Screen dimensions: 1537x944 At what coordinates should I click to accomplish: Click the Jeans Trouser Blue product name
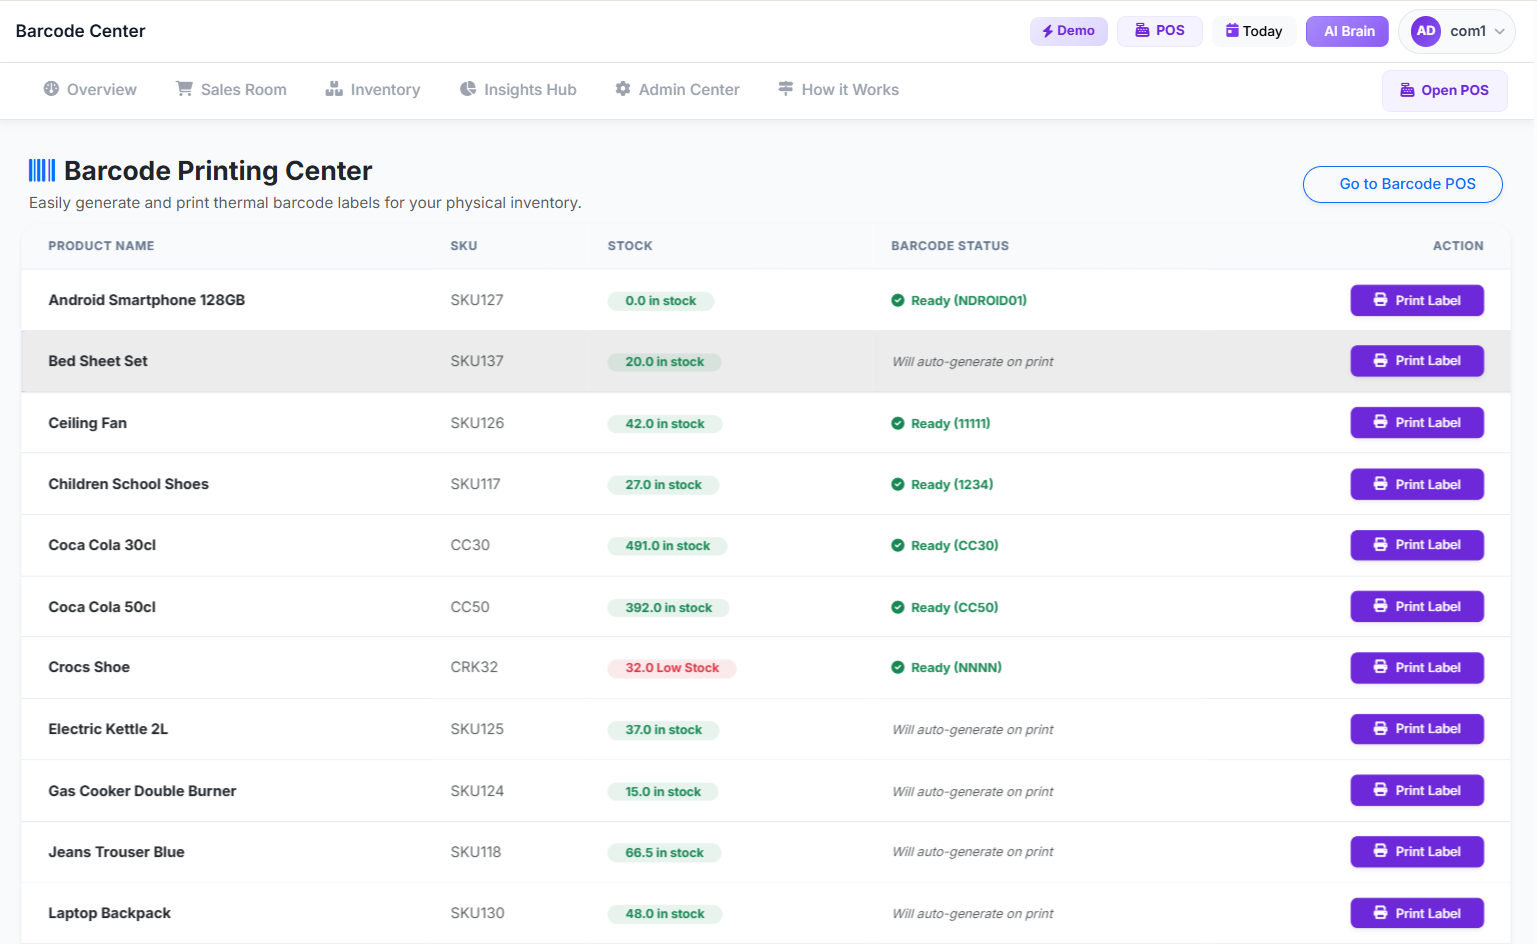pos(116,852)
